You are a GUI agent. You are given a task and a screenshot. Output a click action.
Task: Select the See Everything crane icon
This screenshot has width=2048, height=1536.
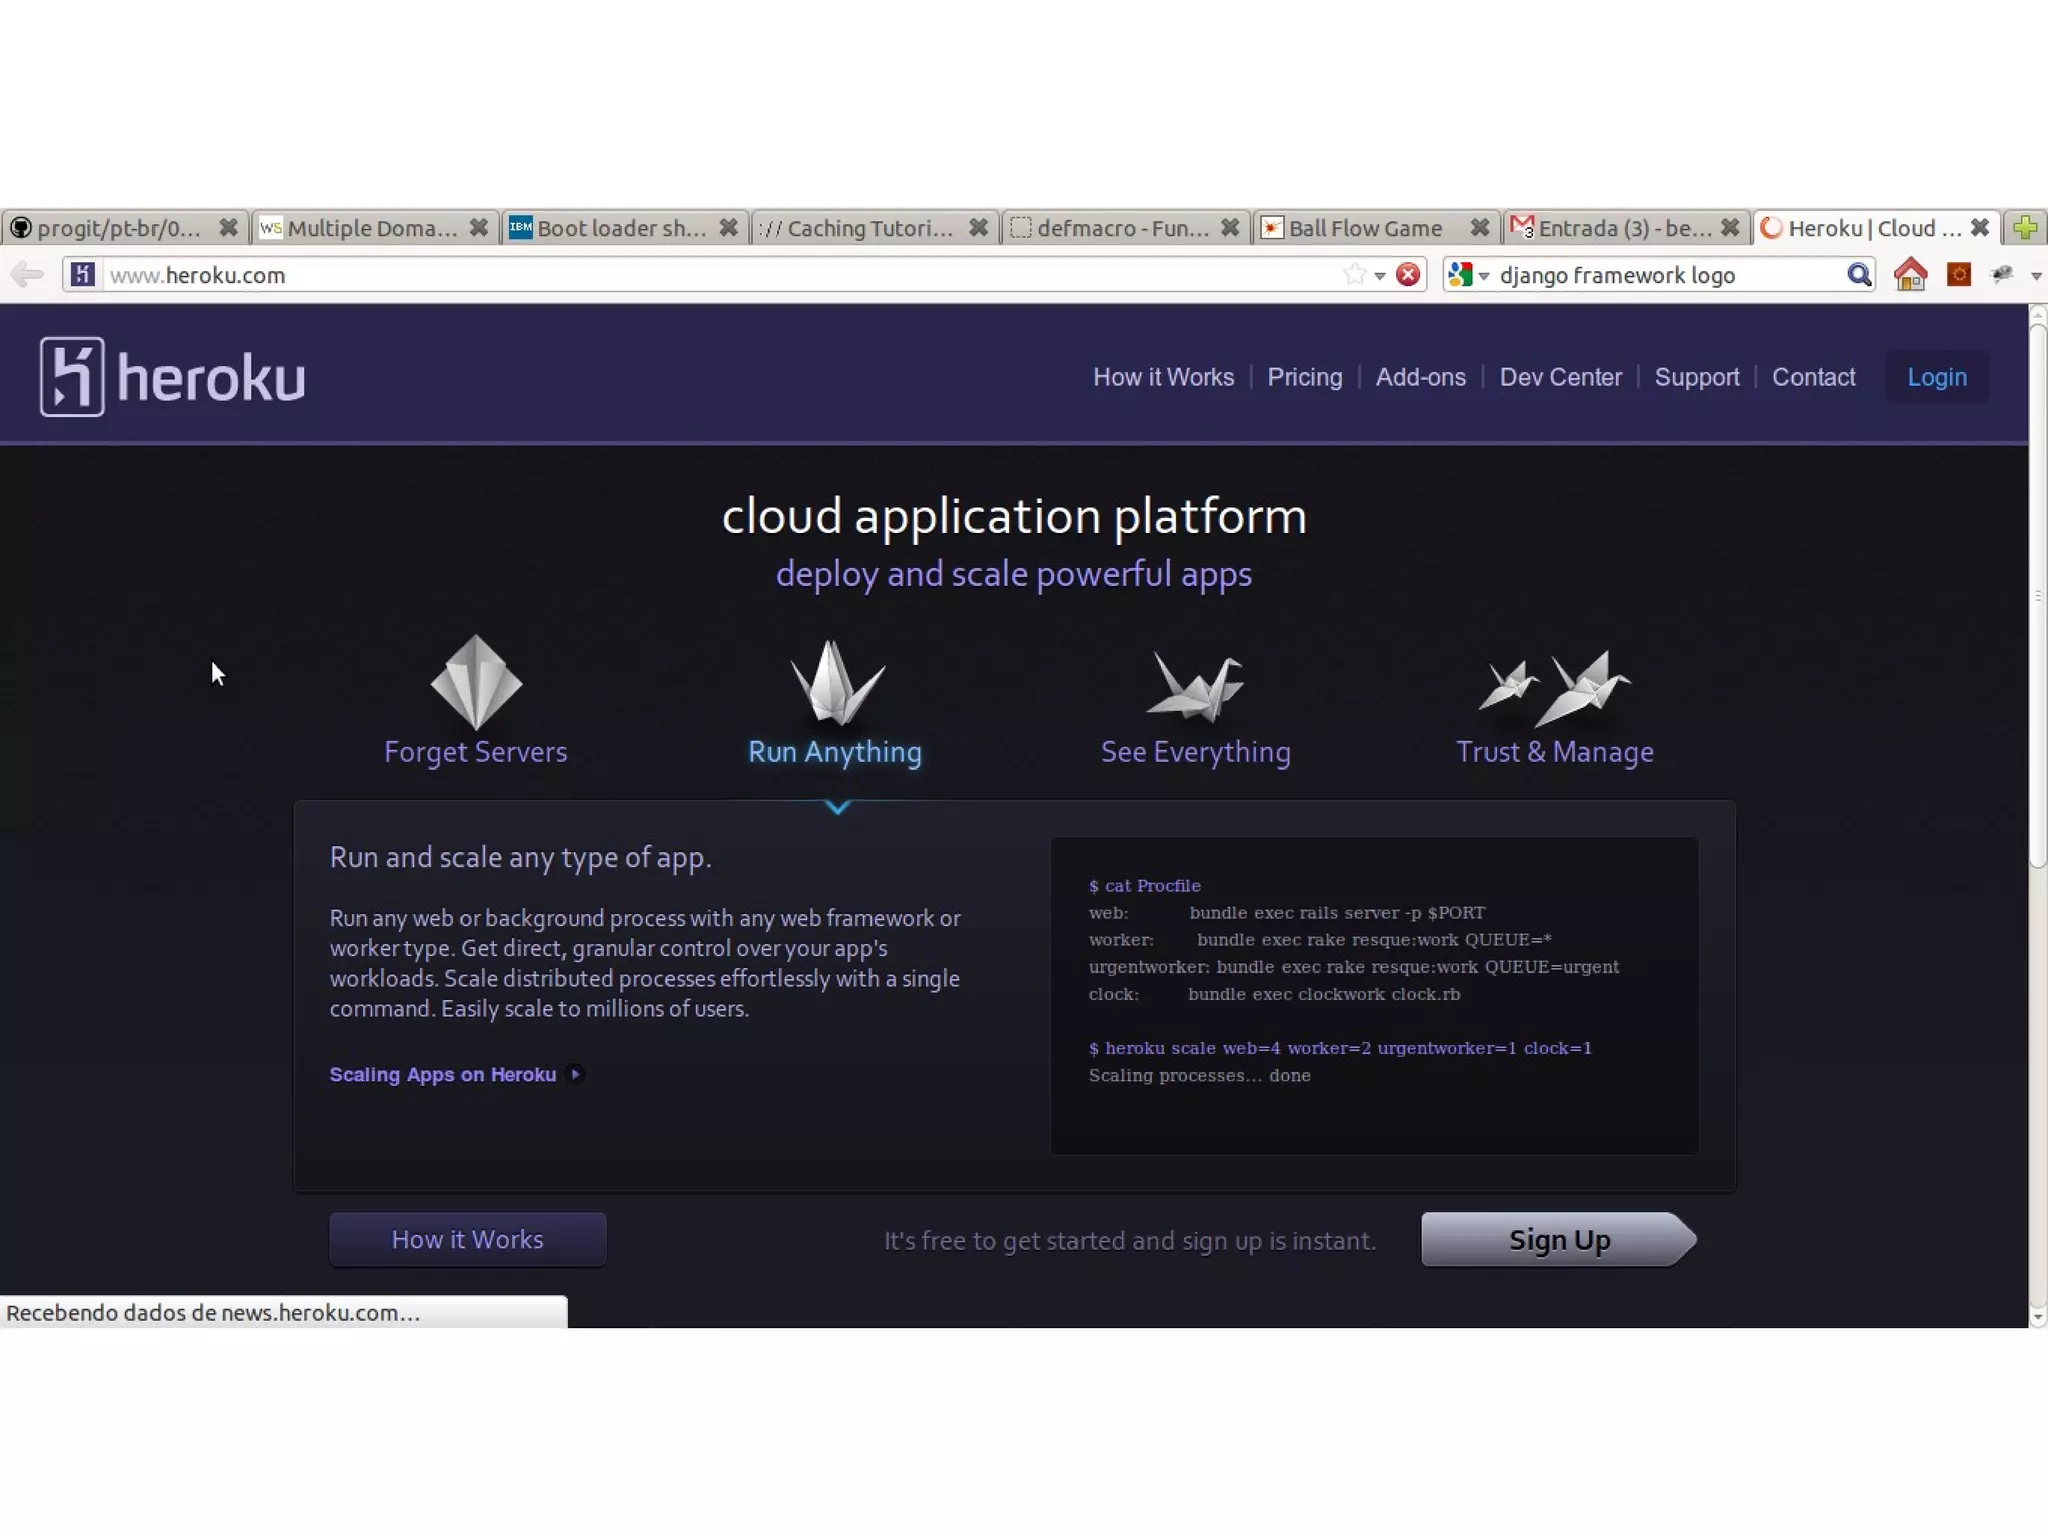click(1195, 686)
